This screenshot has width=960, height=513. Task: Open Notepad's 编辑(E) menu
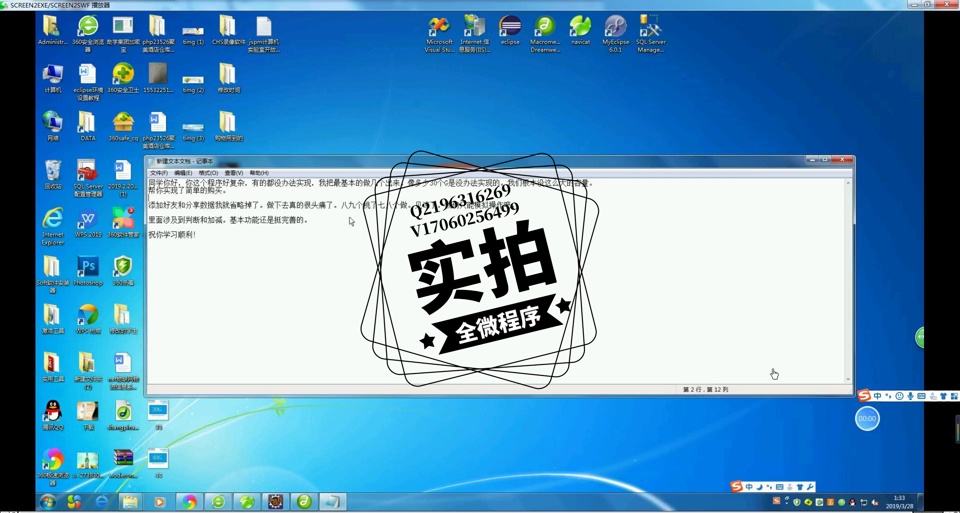tap(183, 173)
